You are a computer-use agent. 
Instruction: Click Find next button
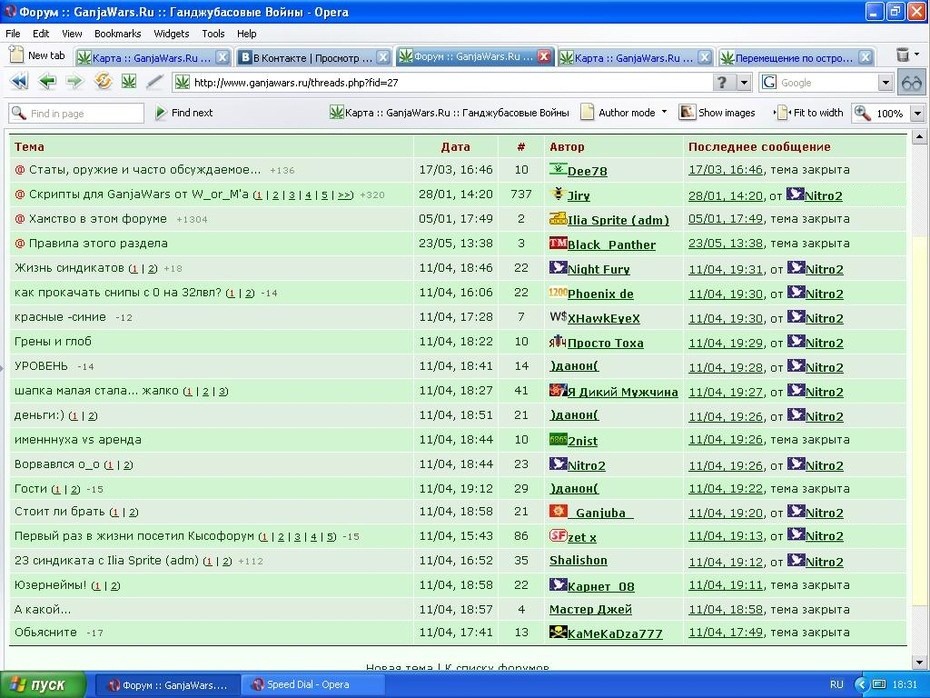click(184, 113)
